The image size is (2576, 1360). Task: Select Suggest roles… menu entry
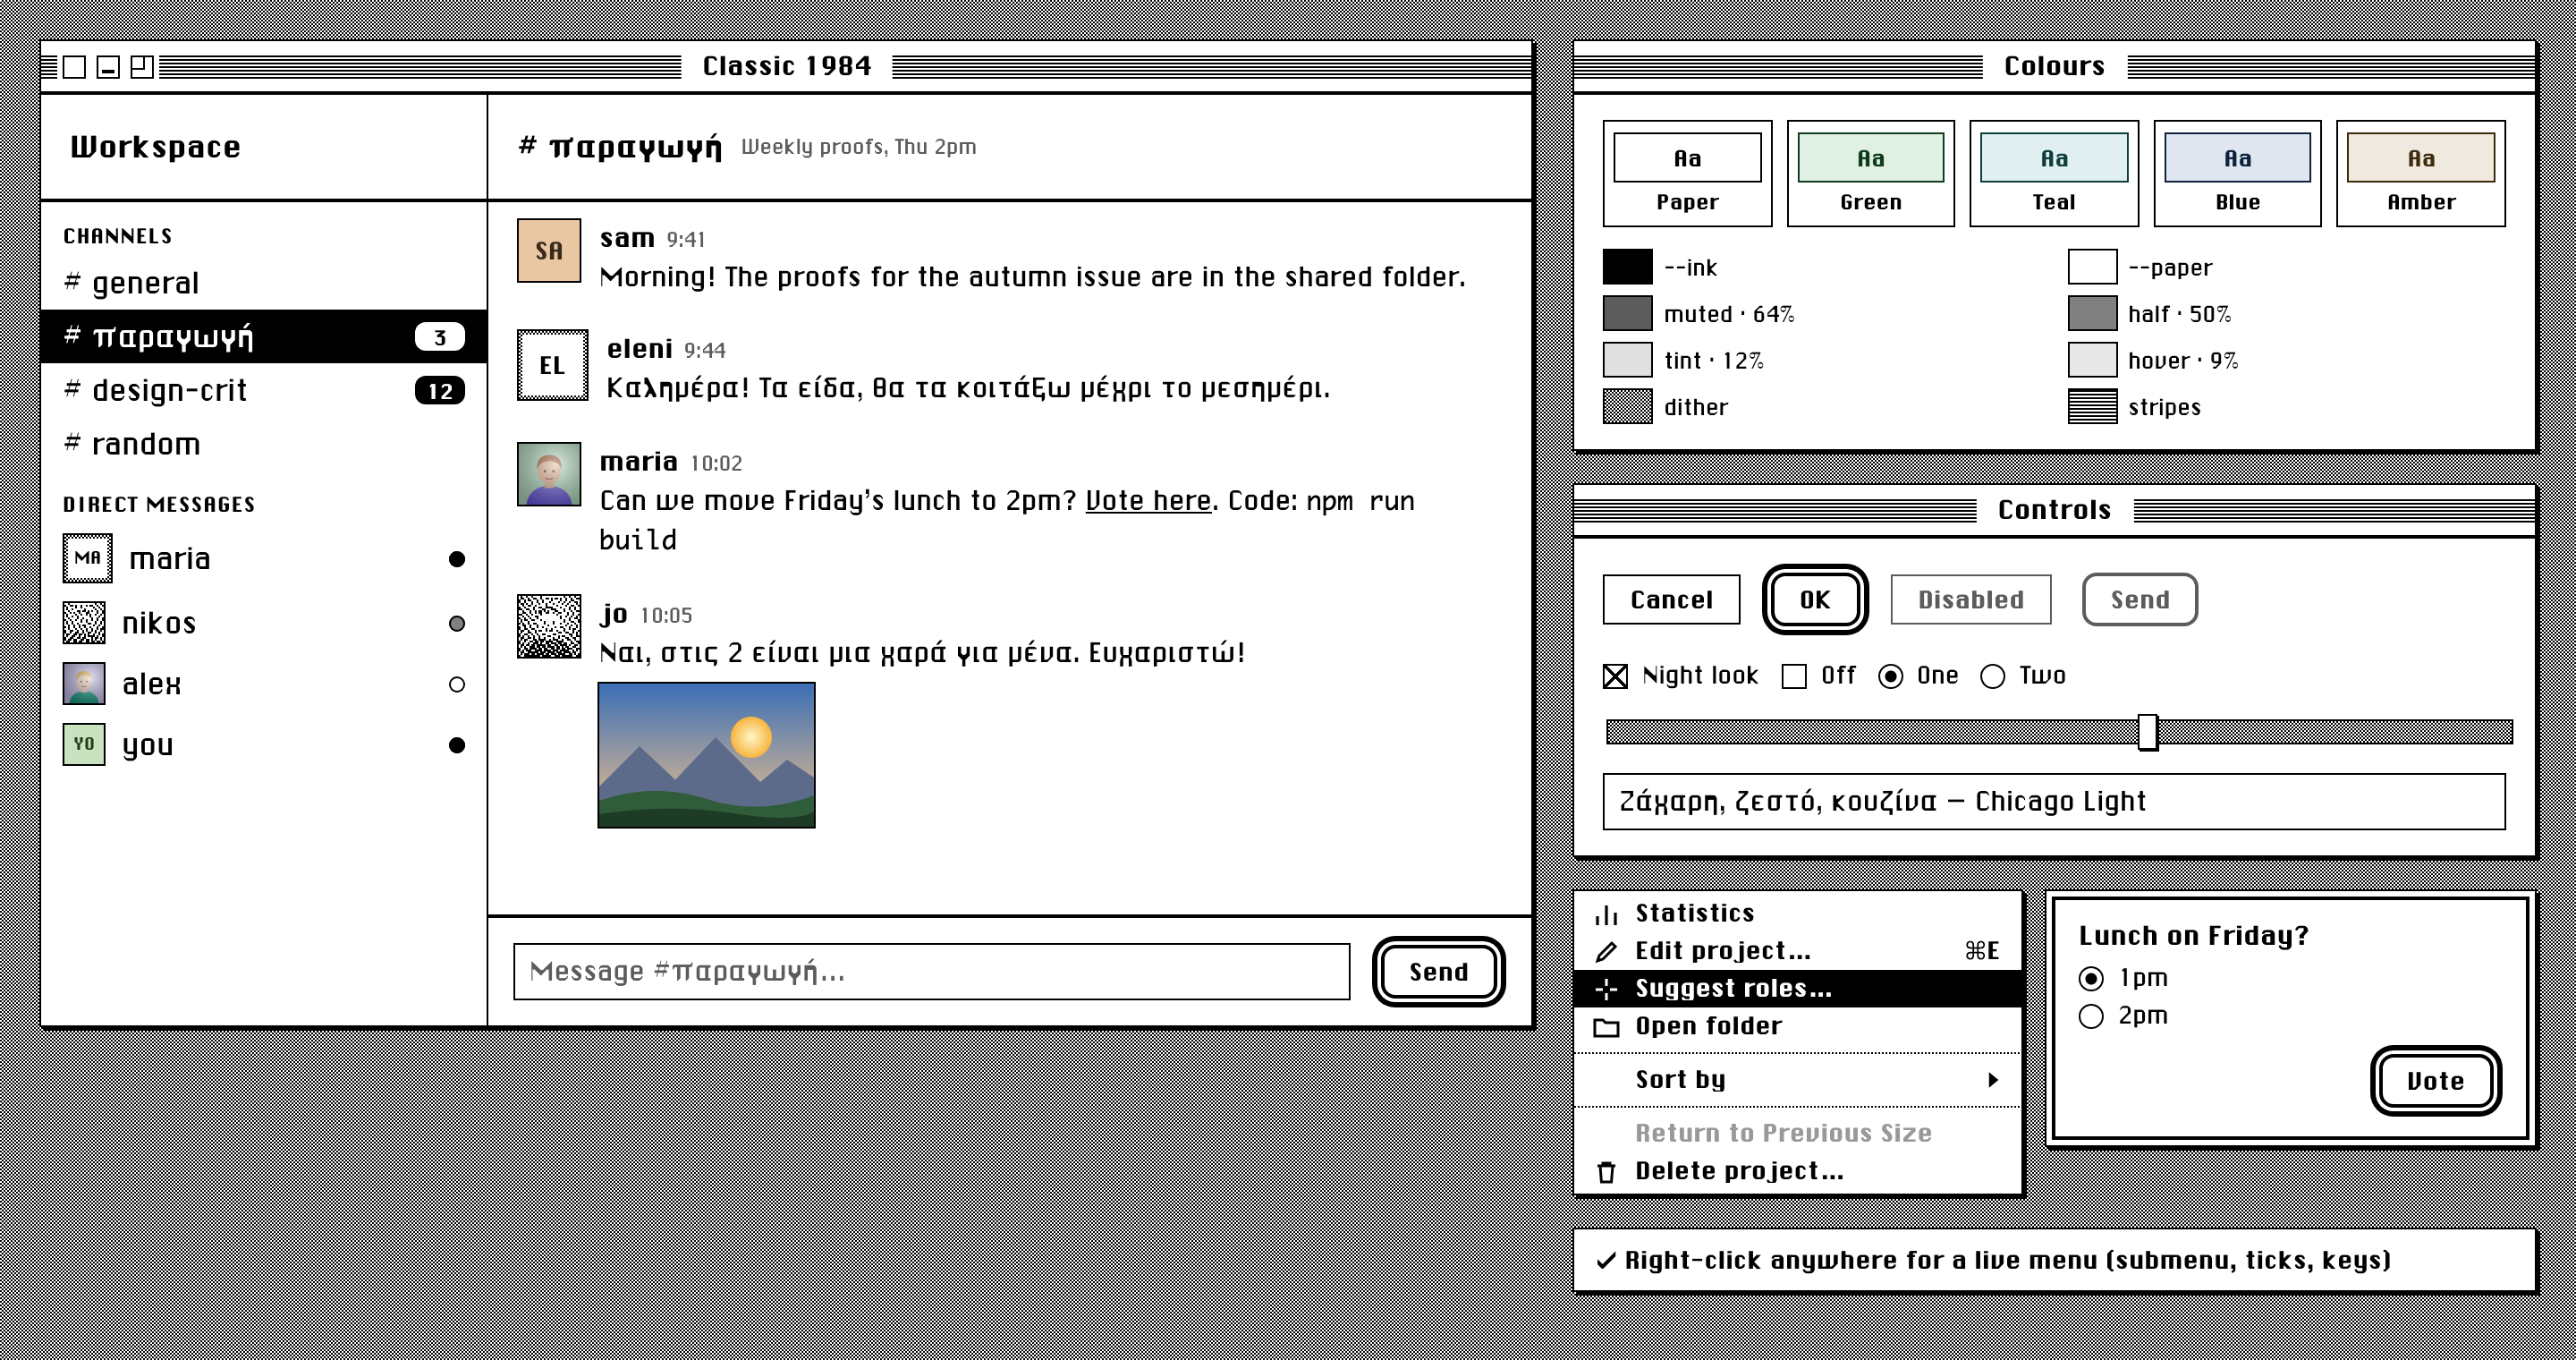1798,989
